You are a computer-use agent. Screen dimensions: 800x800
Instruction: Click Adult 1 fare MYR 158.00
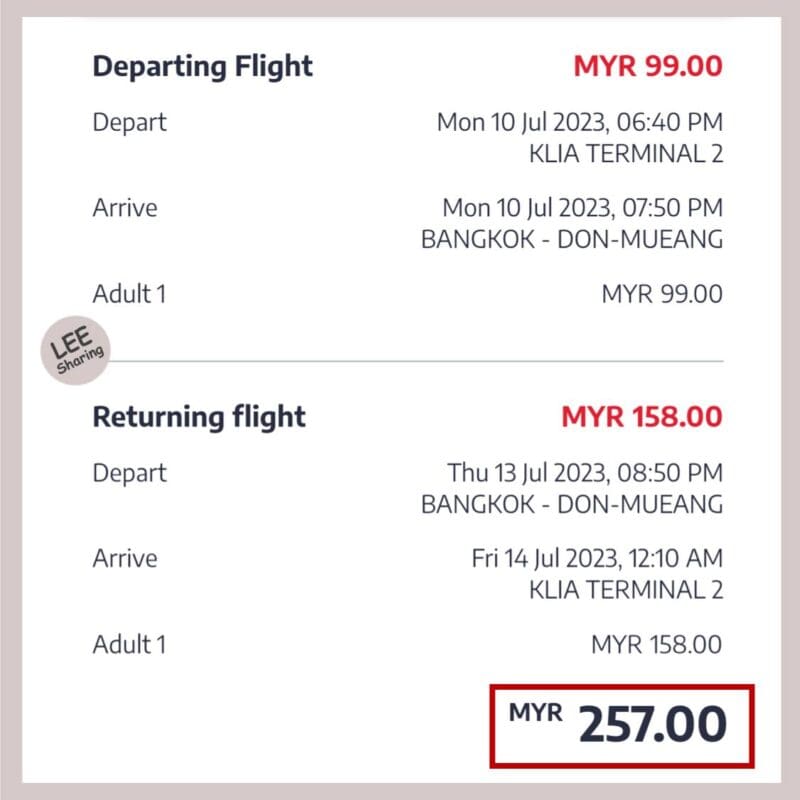pyautogui.click(x=657, y=645)
